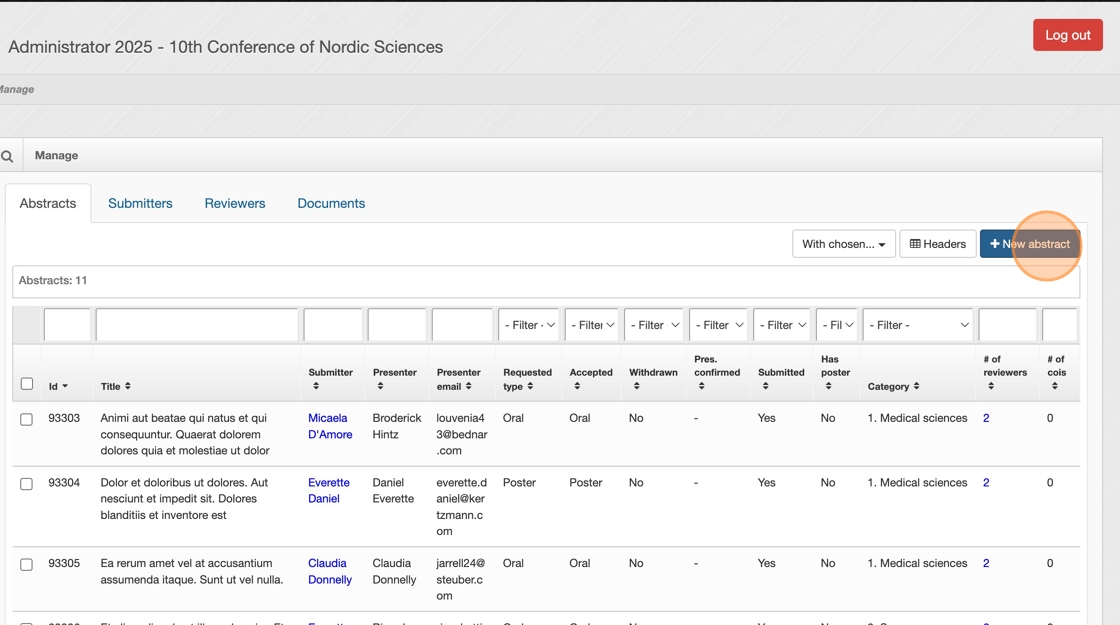Tick the select-all abstracts checkbox

[x=27, y=384]
